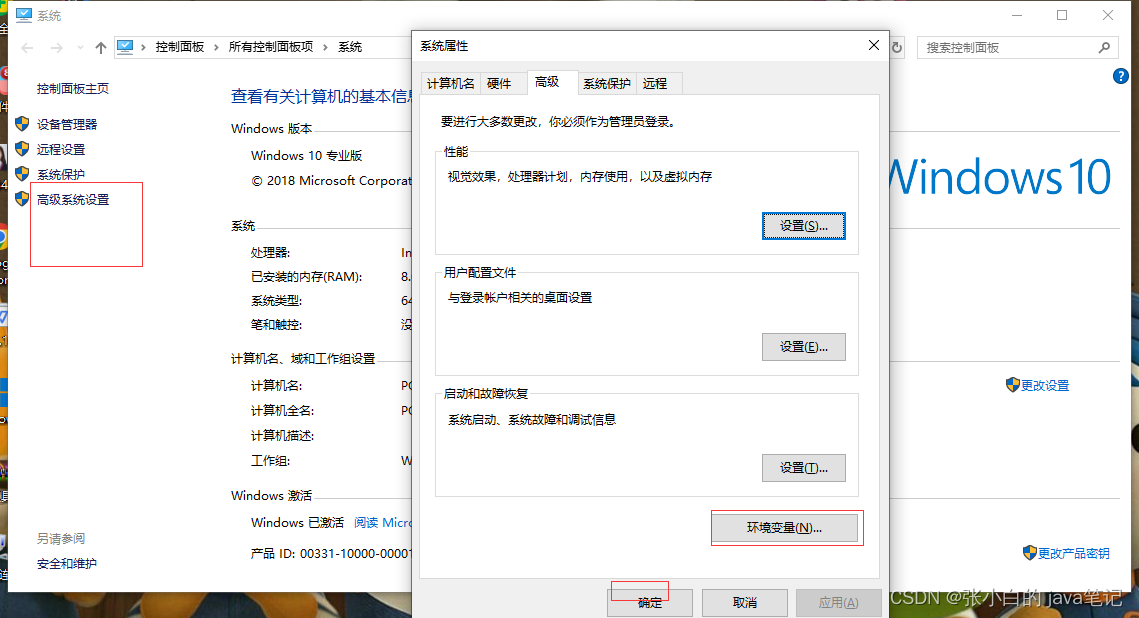Click the shield icon beside 更改设置

point(1013,385)
